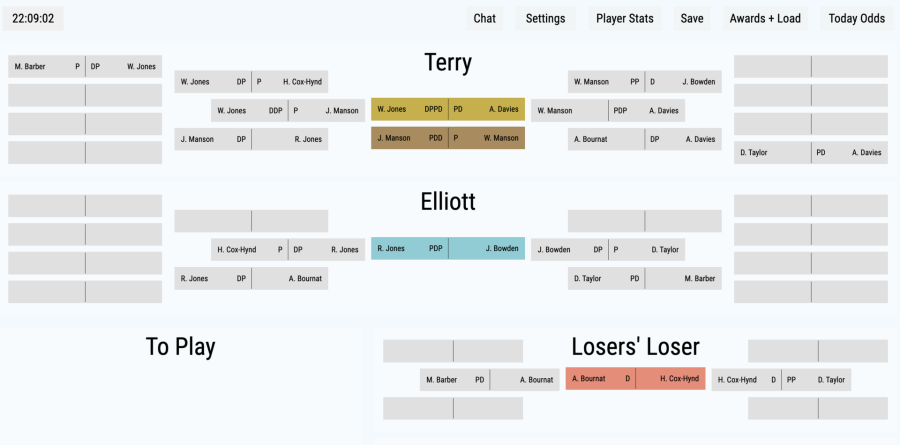Click match W. Manson vs J. Bowden
This screenshot has width=900, height=445.
tap(645, 82)
